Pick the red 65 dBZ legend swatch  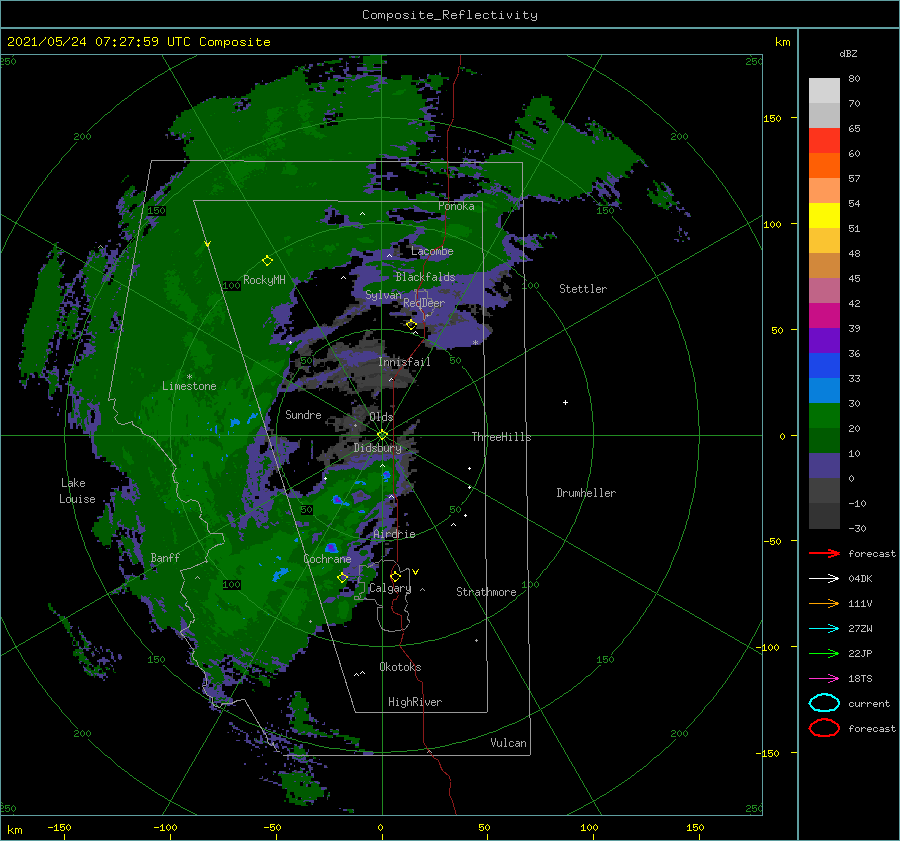coord(824,141)
